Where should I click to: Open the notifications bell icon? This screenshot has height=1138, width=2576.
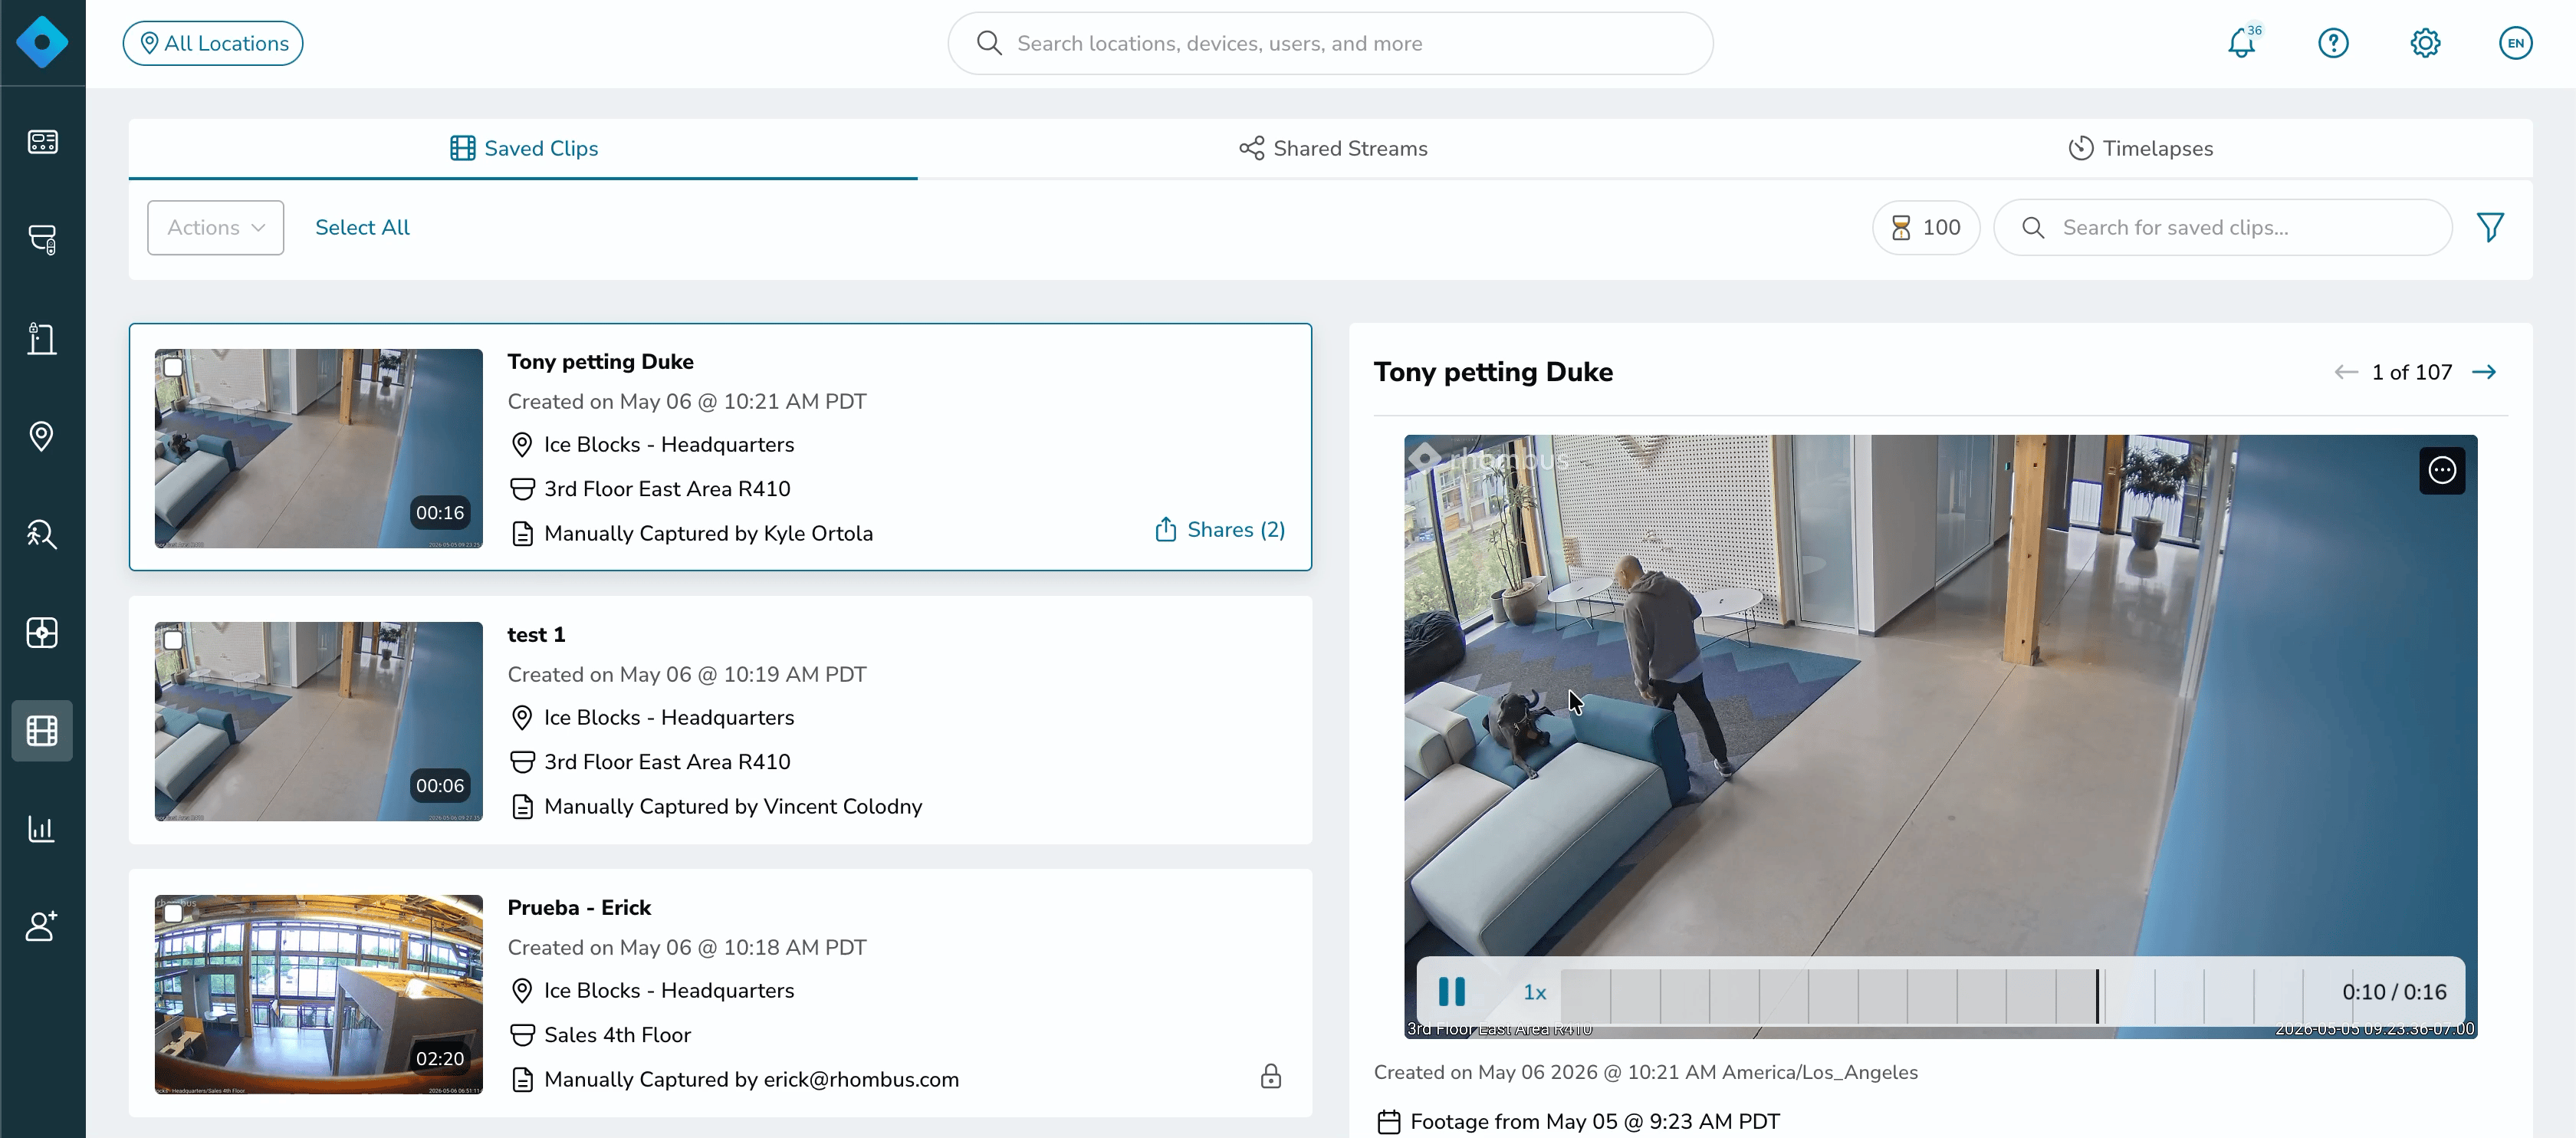pos(2241,43)
